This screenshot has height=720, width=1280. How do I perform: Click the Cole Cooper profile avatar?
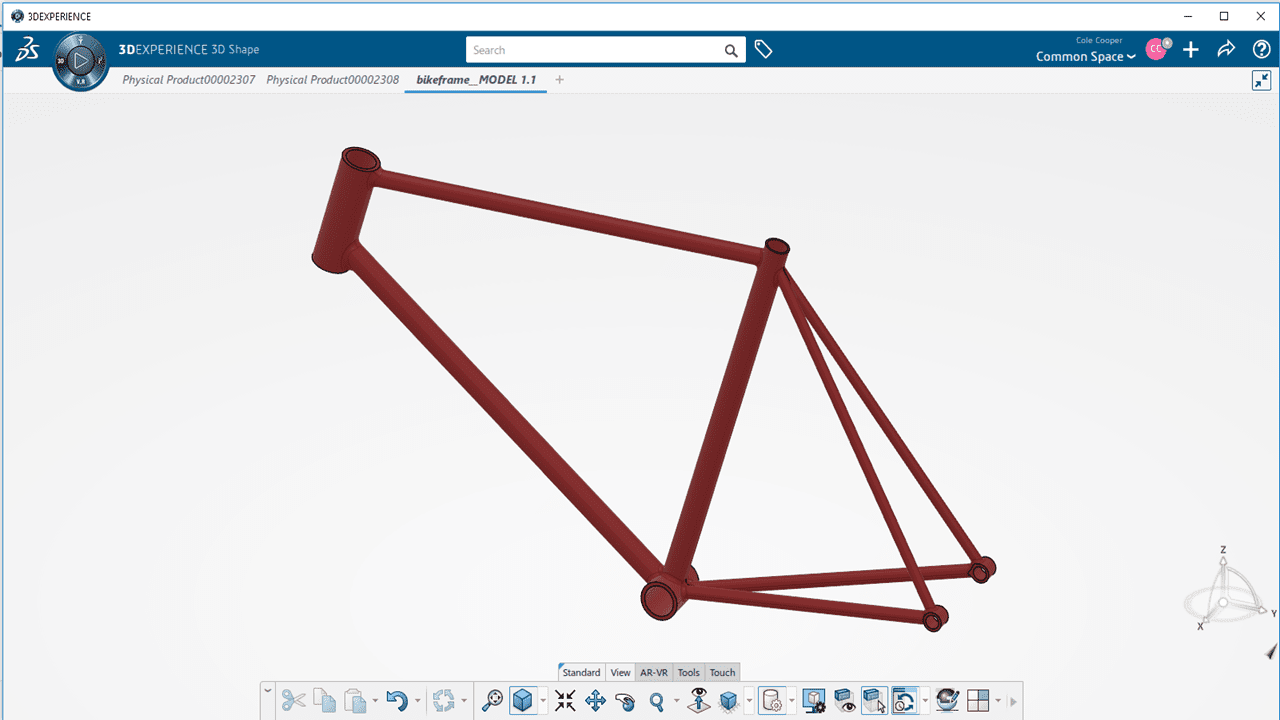click(x=1156, y=49)
